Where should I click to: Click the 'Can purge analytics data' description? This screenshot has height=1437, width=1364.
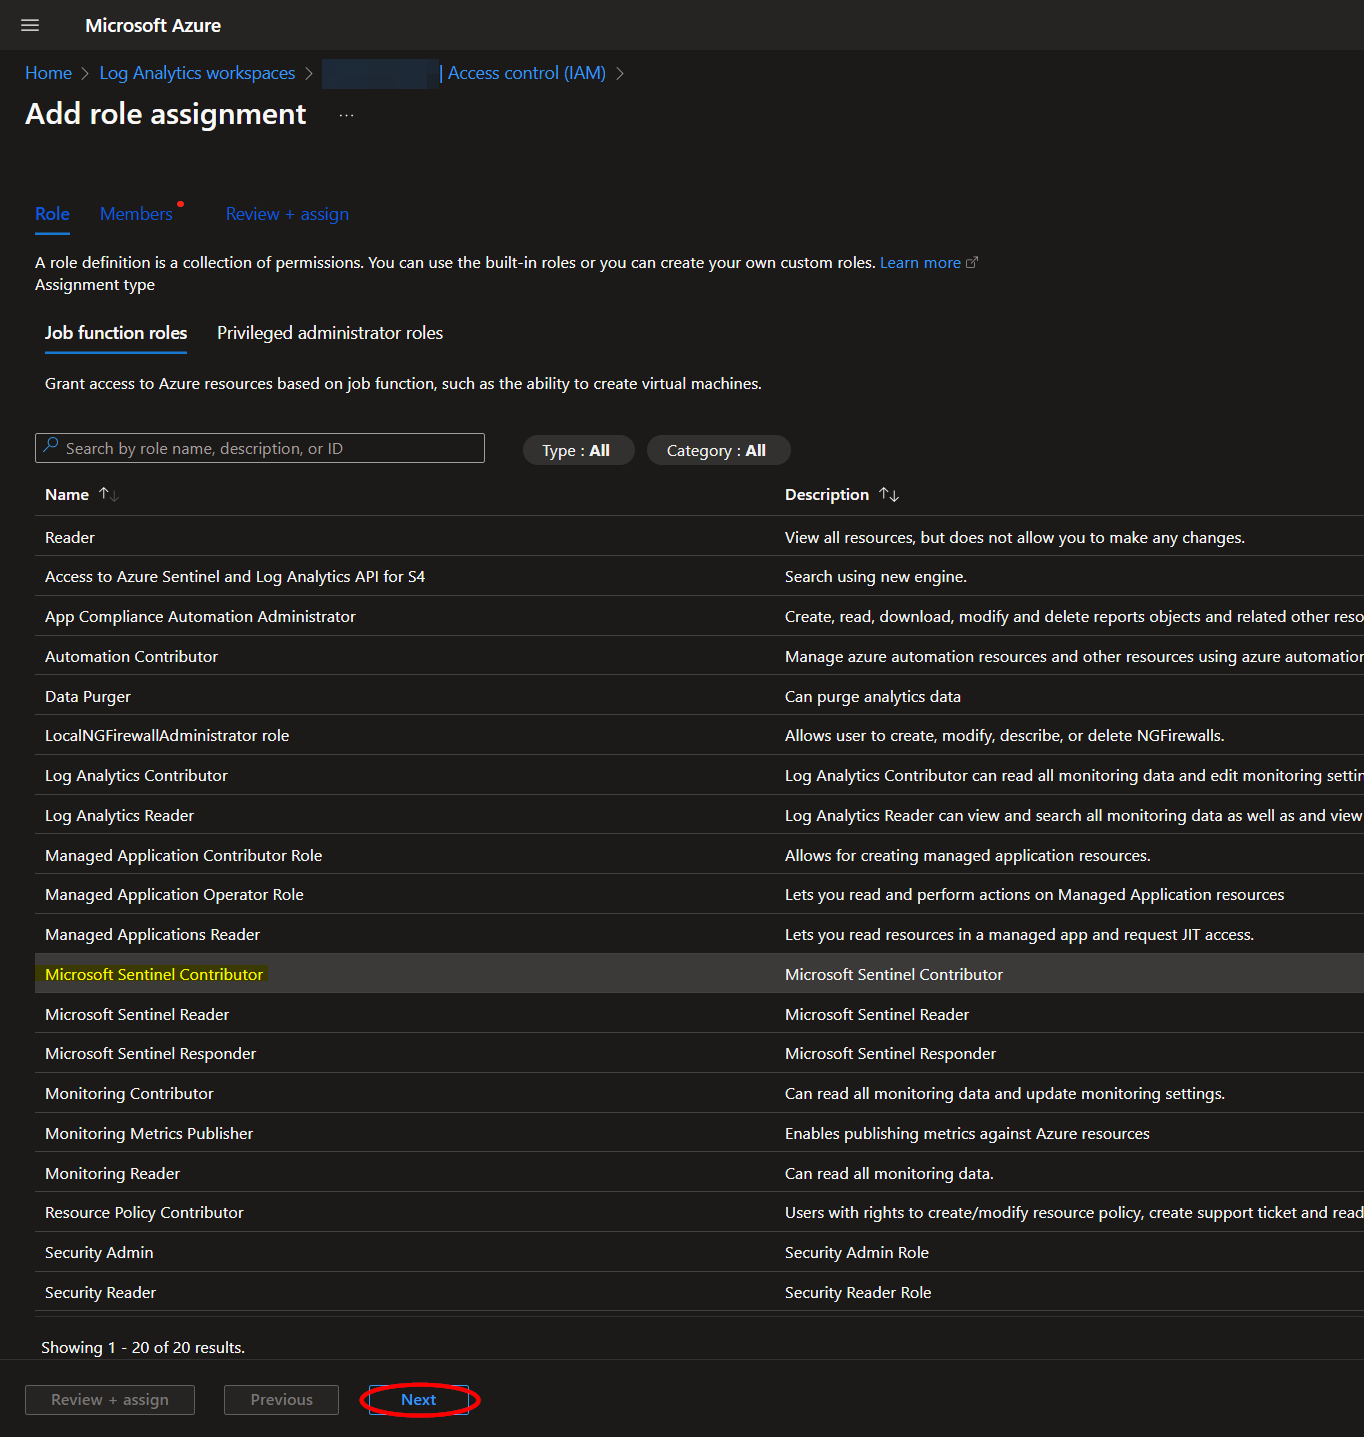(873, 696)
